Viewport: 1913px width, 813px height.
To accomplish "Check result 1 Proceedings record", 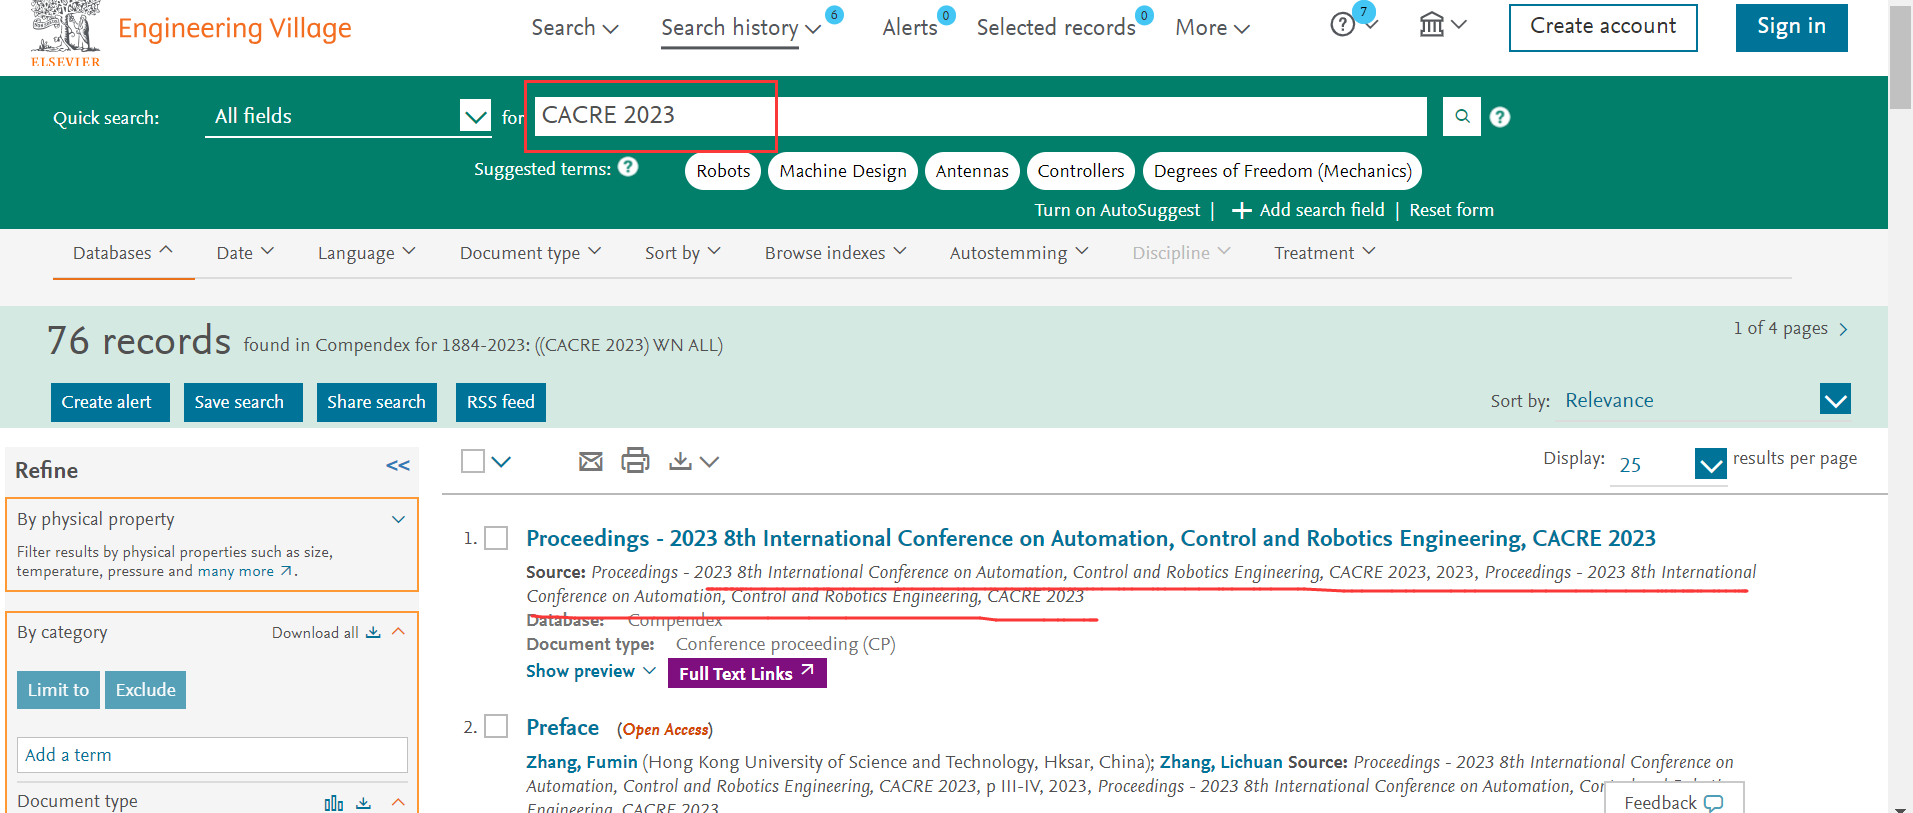I will pos(496,538).
